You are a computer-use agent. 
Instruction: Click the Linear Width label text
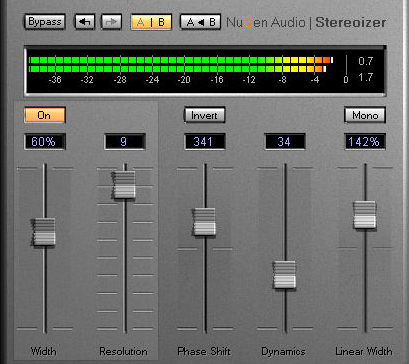[x=364, y=351]
